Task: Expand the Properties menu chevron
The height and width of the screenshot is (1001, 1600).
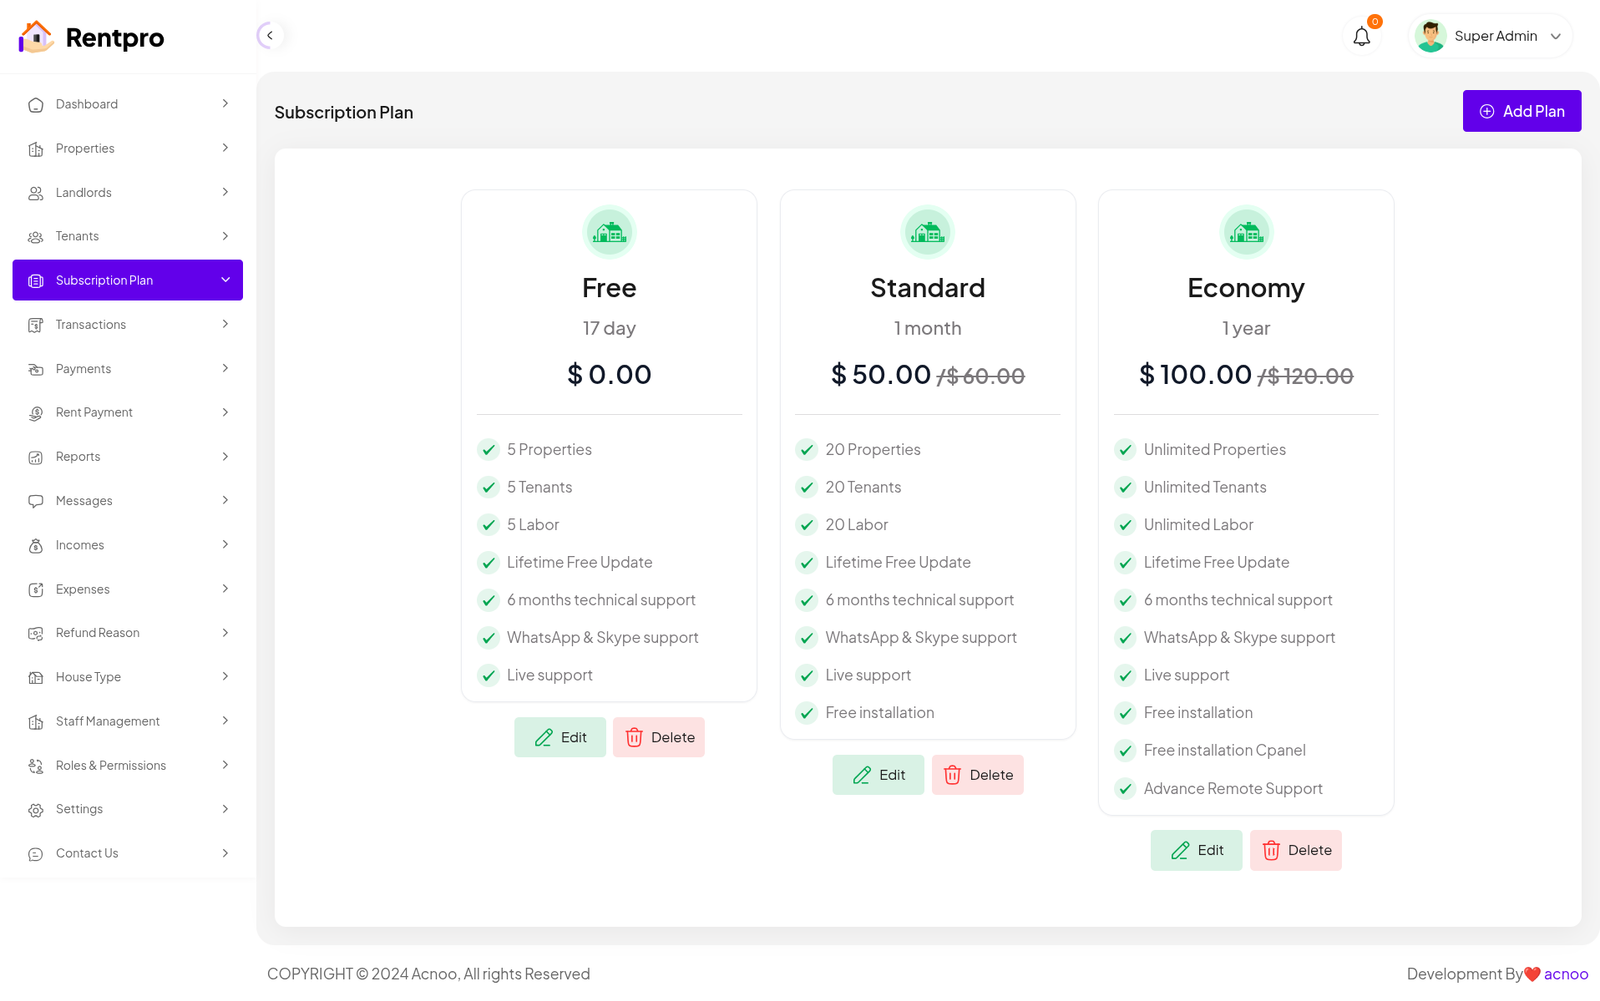Action: coord(225,148)
